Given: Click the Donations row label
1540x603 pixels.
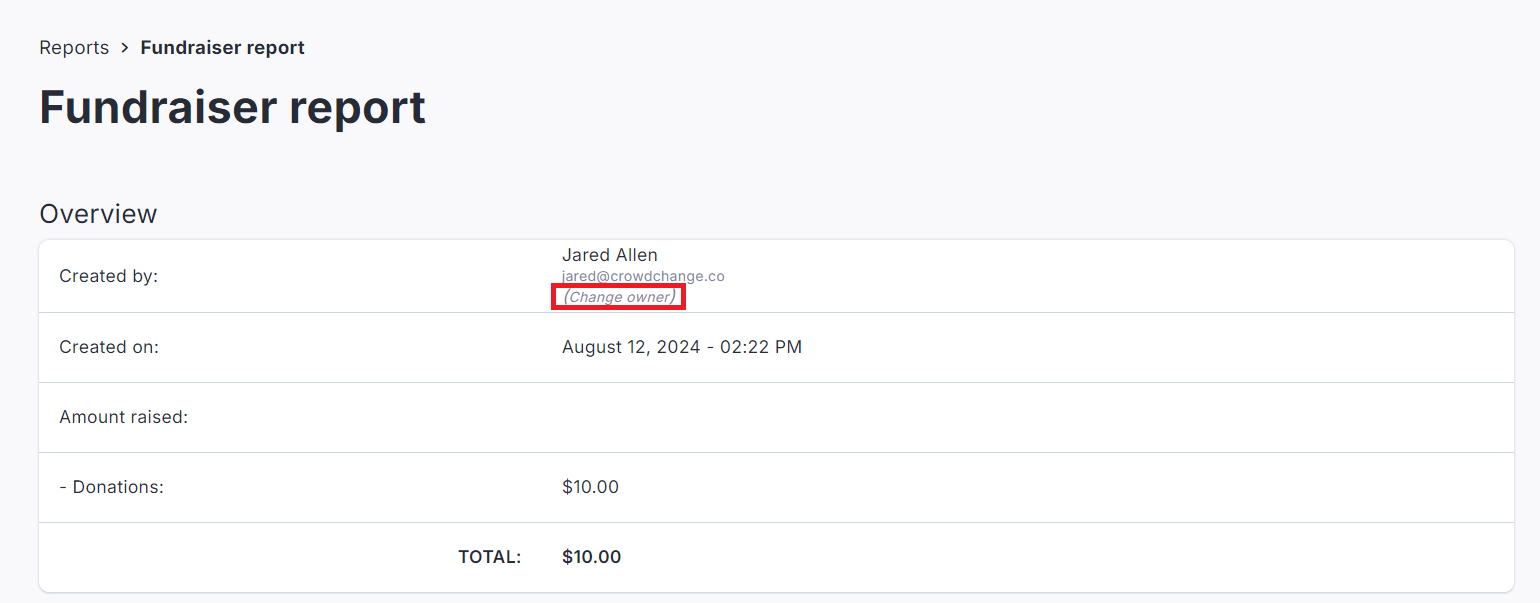Looking at the screenshot, I should coord(117,487).
